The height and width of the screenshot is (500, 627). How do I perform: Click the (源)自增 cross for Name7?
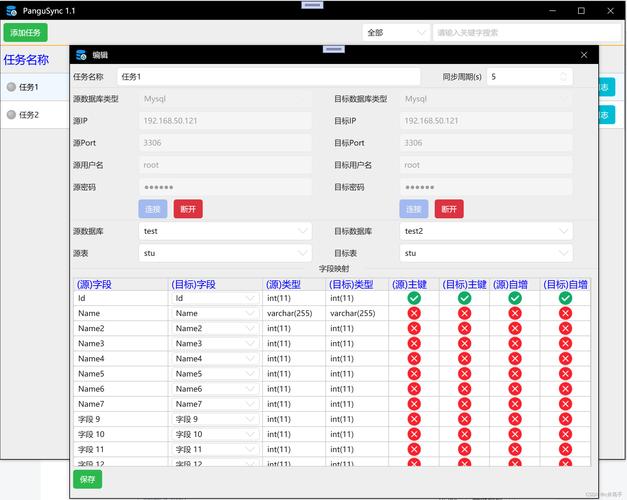click(515, 404)
